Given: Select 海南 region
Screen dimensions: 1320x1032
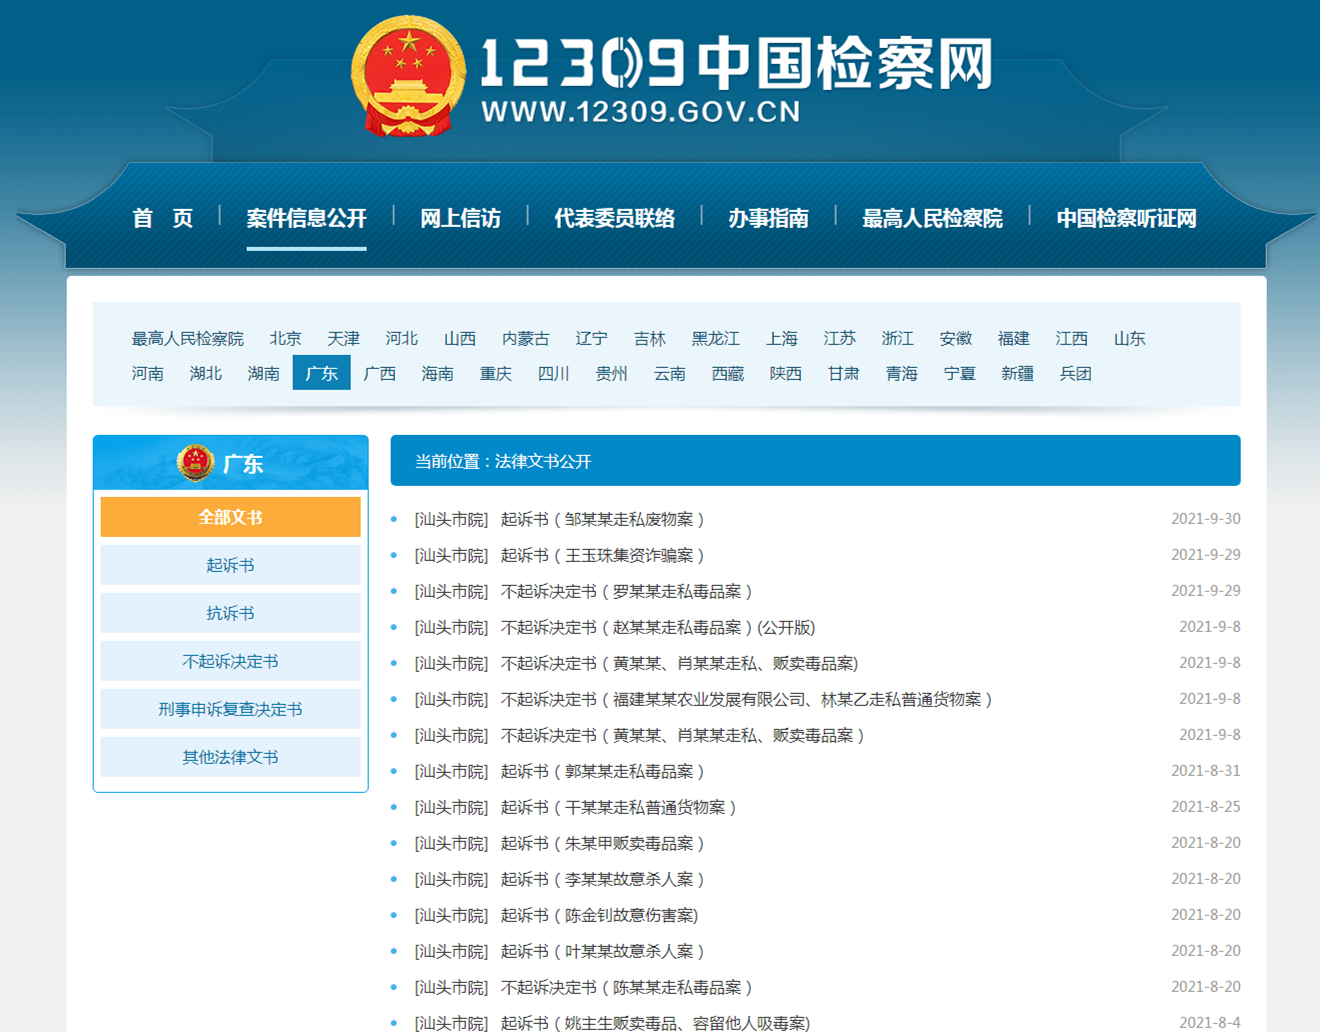Looking at the screenshot, I should click(x=438, y=374).
